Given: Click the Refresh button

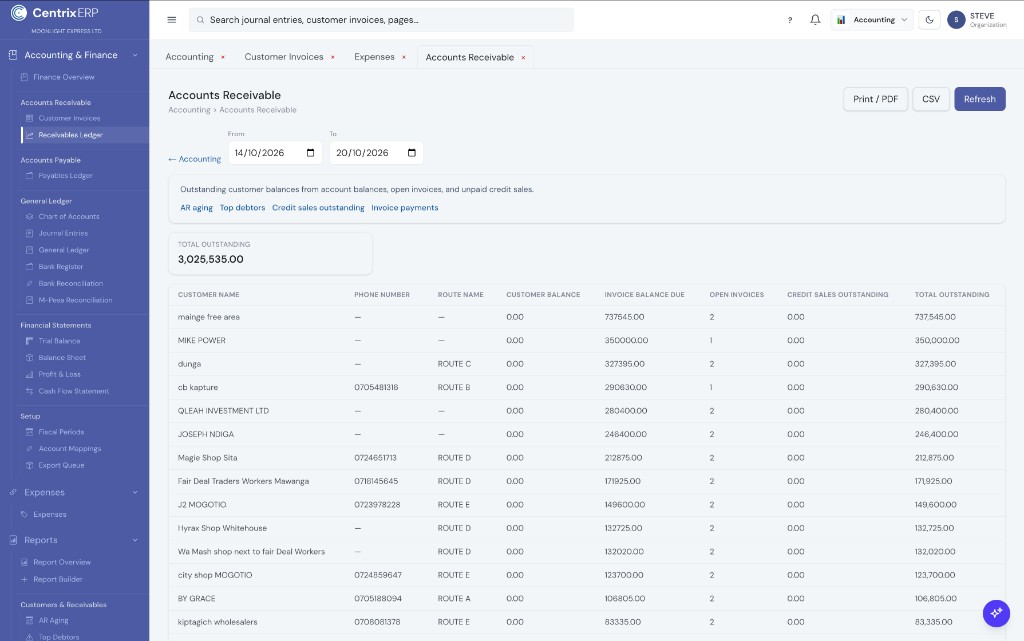Looking at the screenshot, I should 980,99.
